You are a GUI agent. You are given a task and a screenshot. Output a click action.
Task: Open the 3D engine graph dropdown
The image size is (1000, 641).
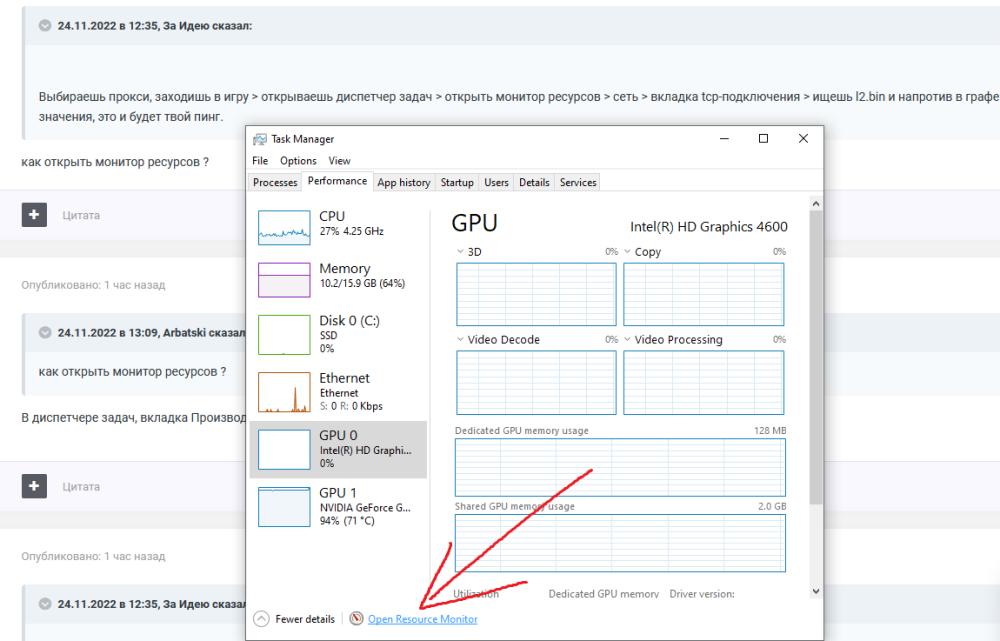(x=460, y=252)
